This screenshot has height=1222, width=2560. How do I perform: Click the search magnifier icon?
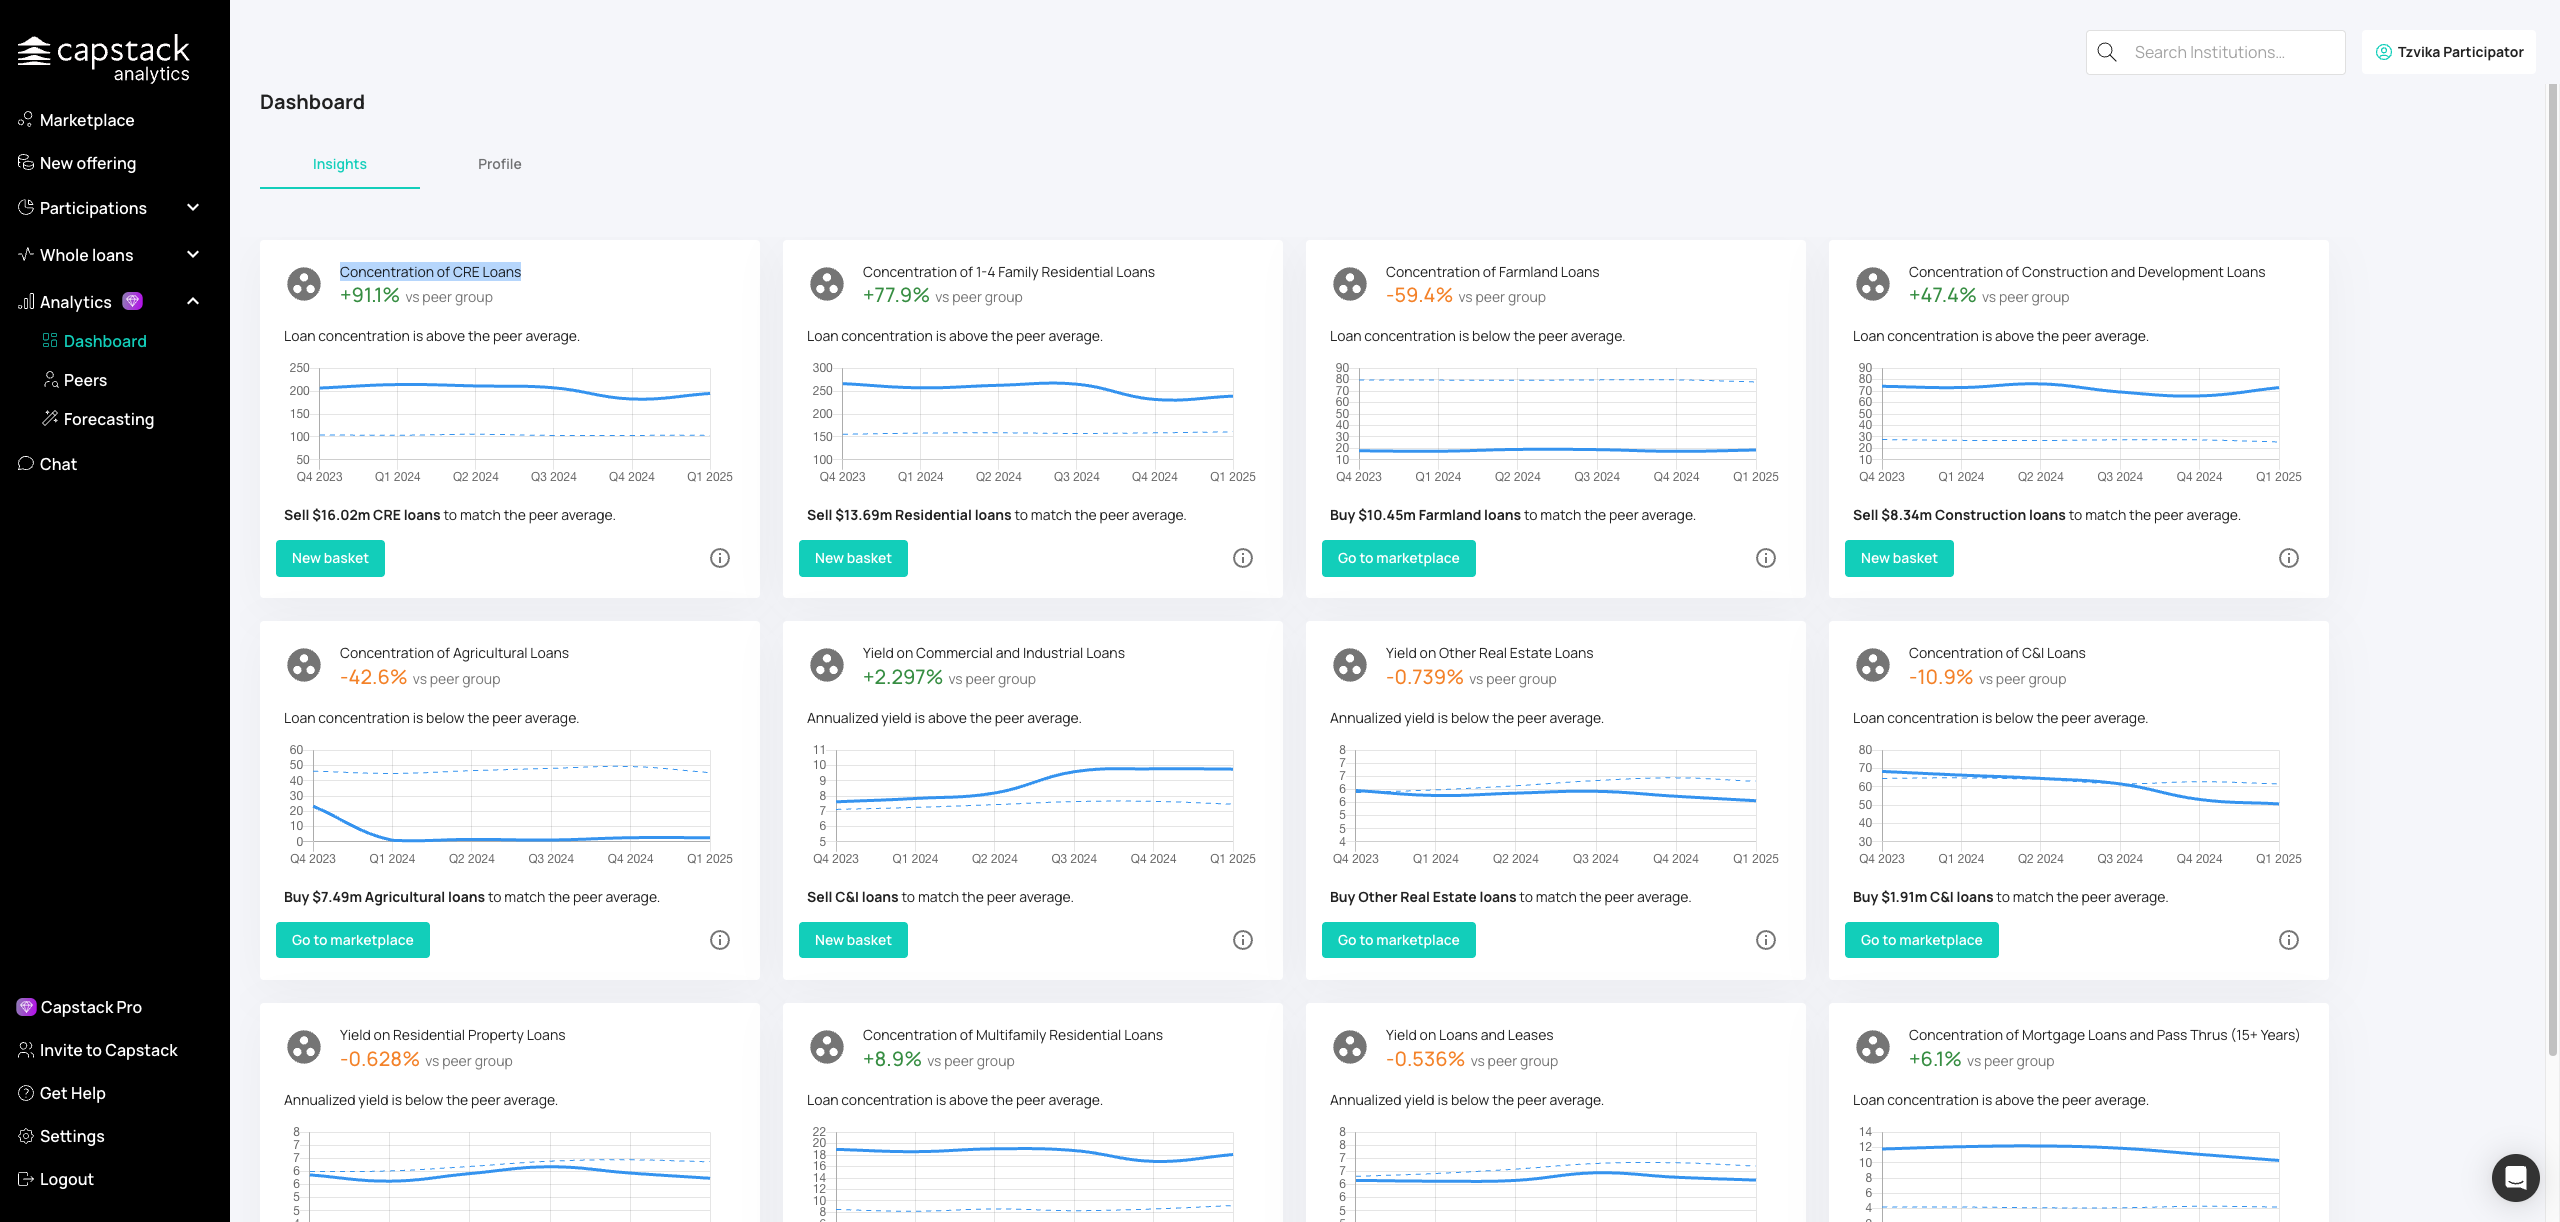[2107, 52]
